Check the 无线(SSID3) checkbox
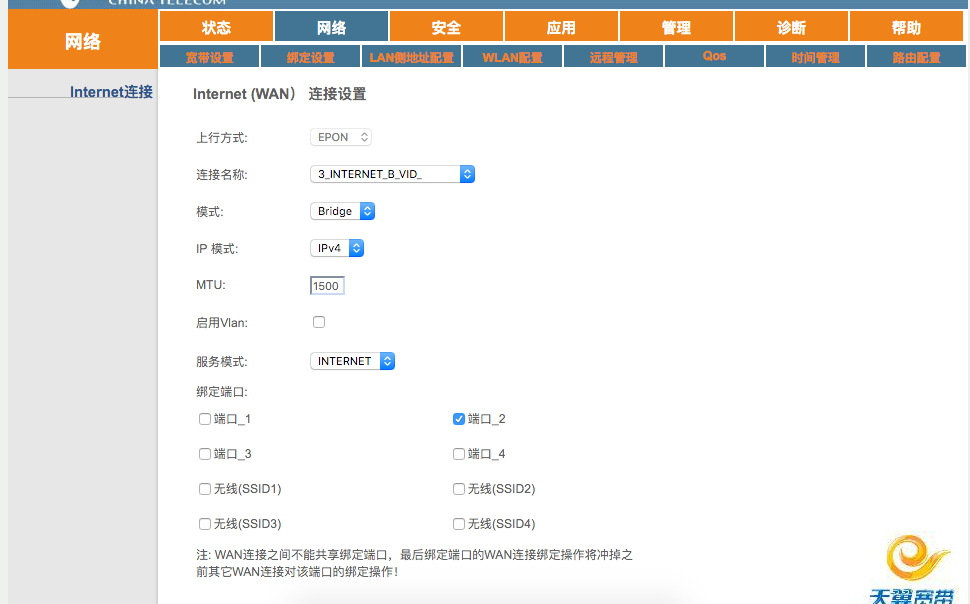The width and height of the screenshot is (970, 604). click(205, 524)
